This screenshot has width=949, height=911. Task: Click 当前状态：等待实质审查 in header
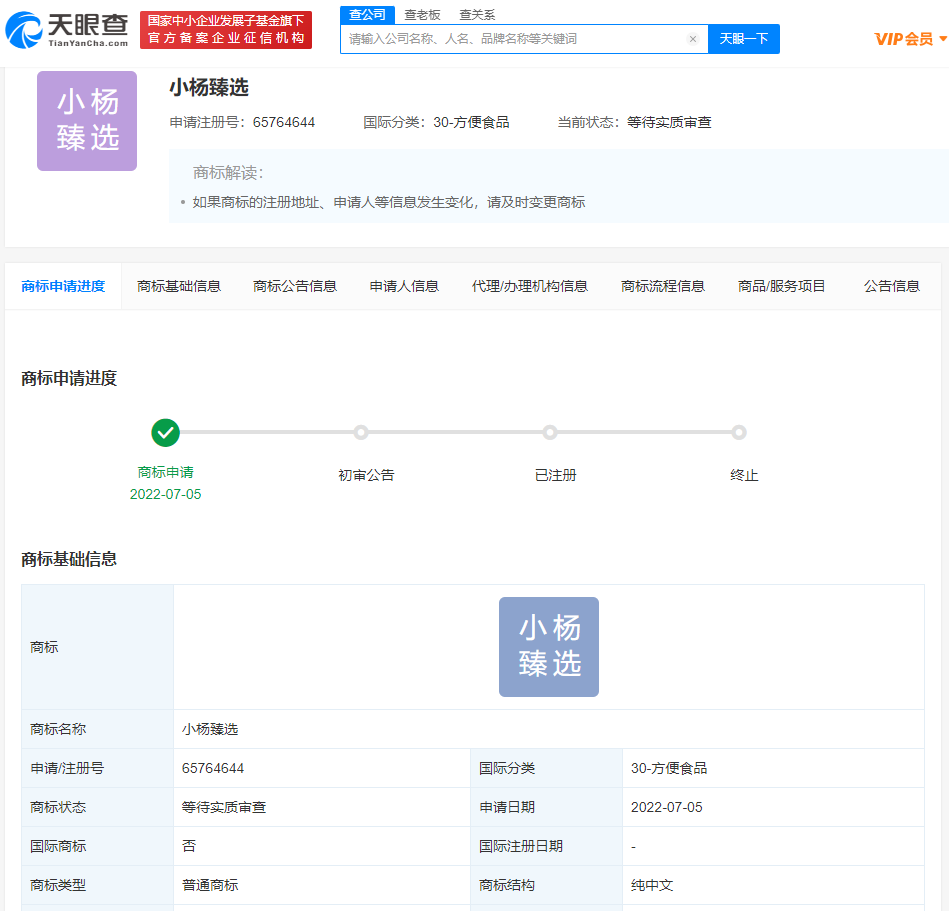tap(634, 122)
